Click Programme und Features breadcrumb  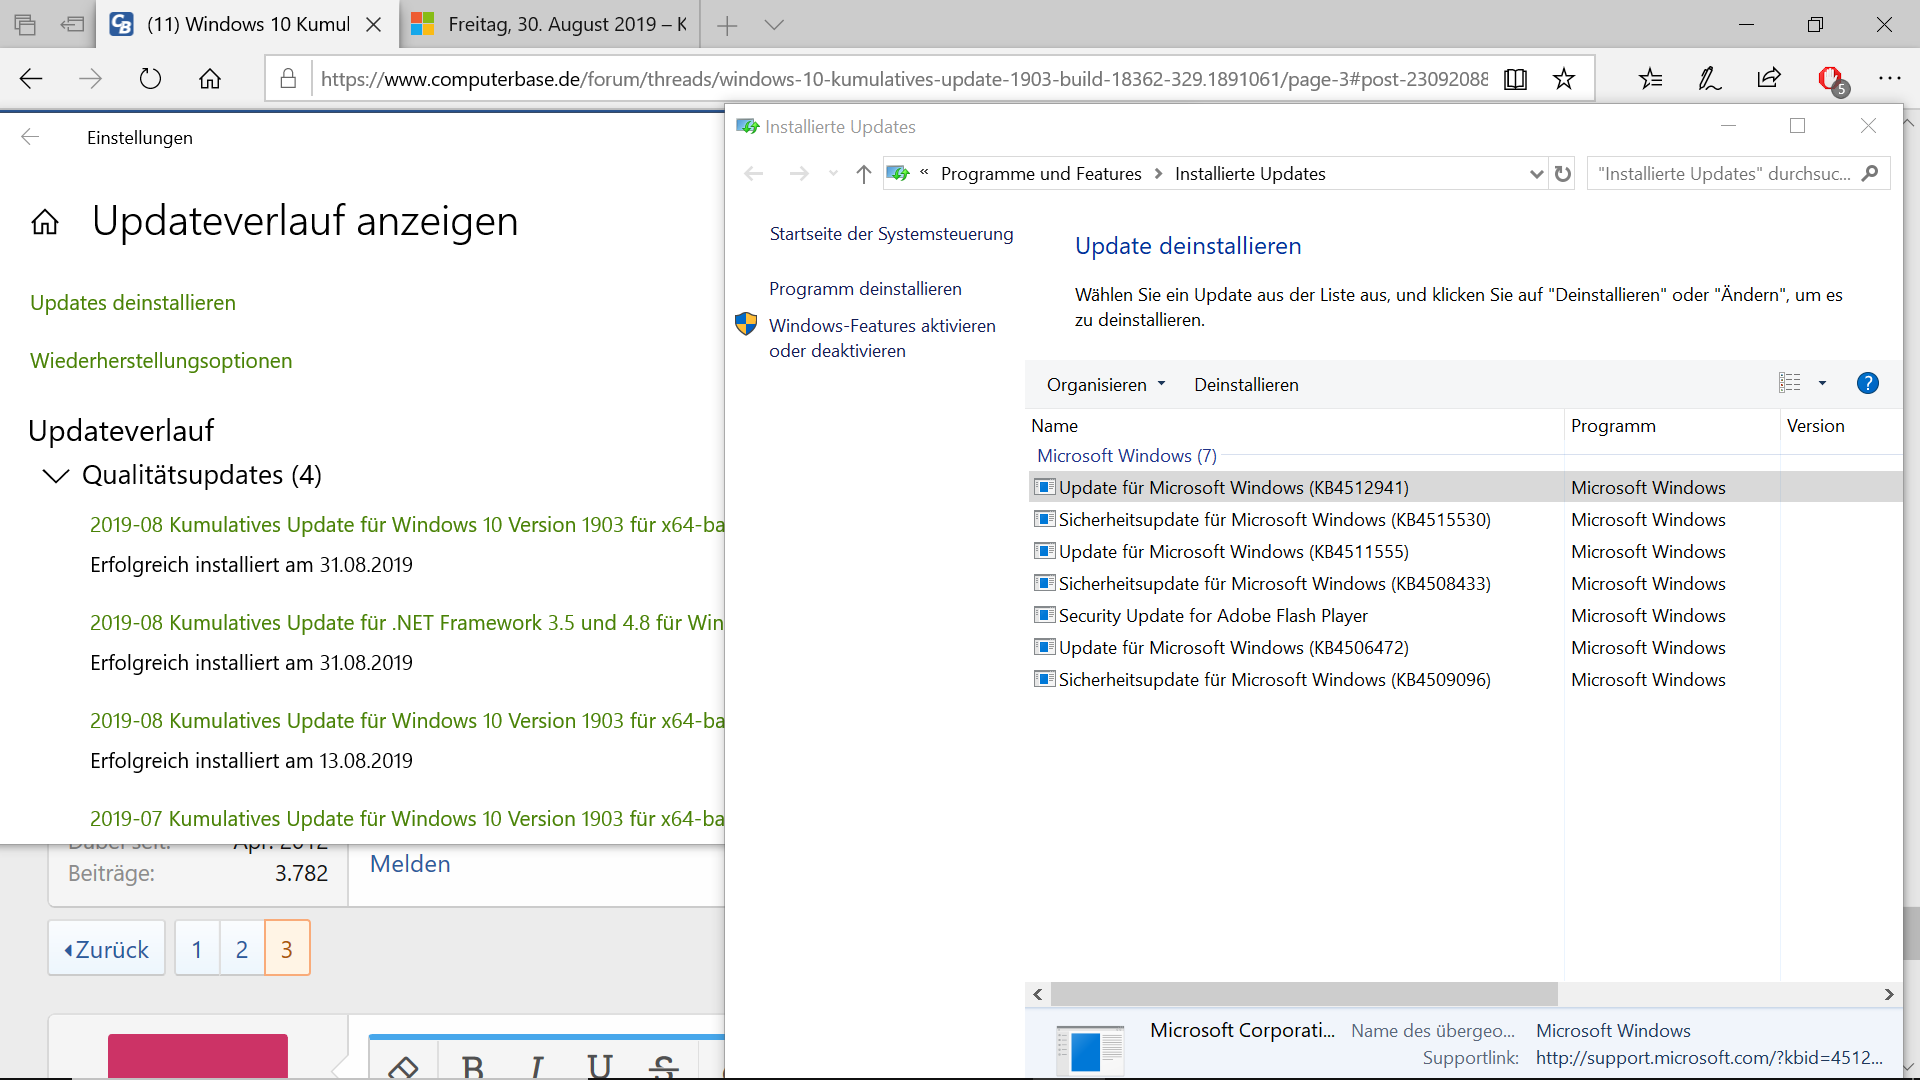[x=1041, y=174]
